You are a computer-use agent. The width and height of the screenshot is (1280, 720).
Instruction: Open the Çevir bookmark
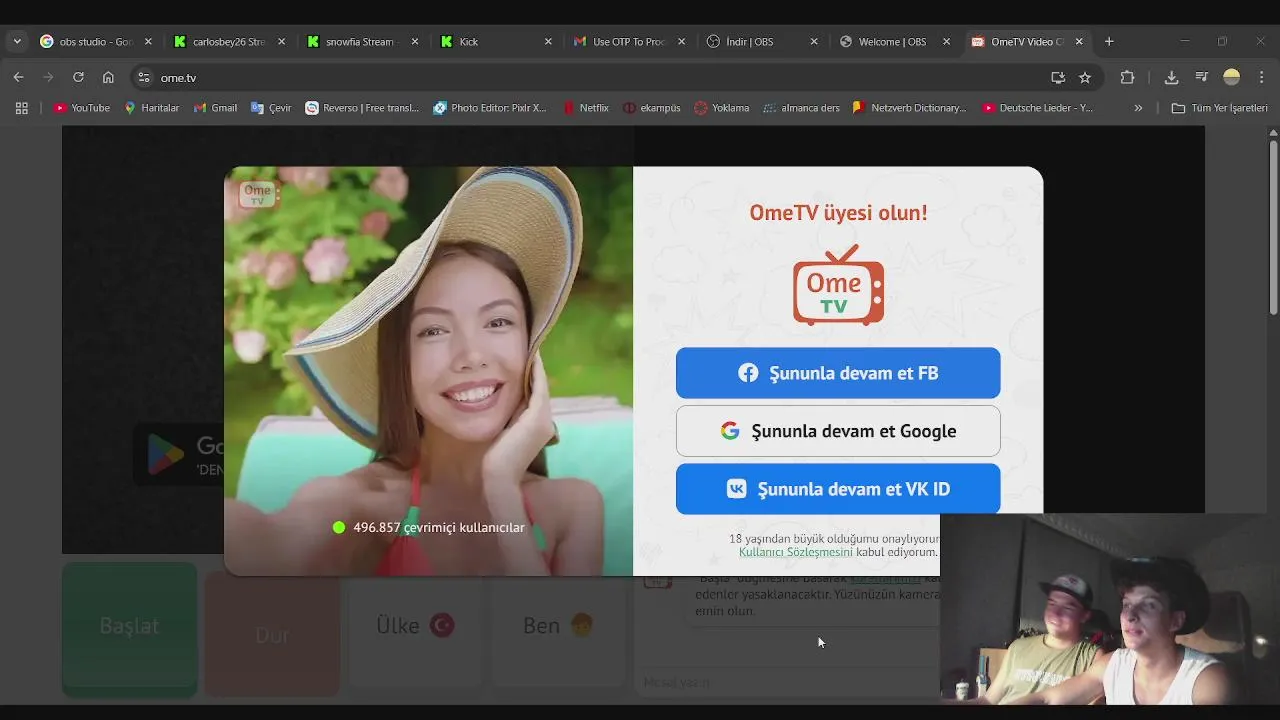271,108
